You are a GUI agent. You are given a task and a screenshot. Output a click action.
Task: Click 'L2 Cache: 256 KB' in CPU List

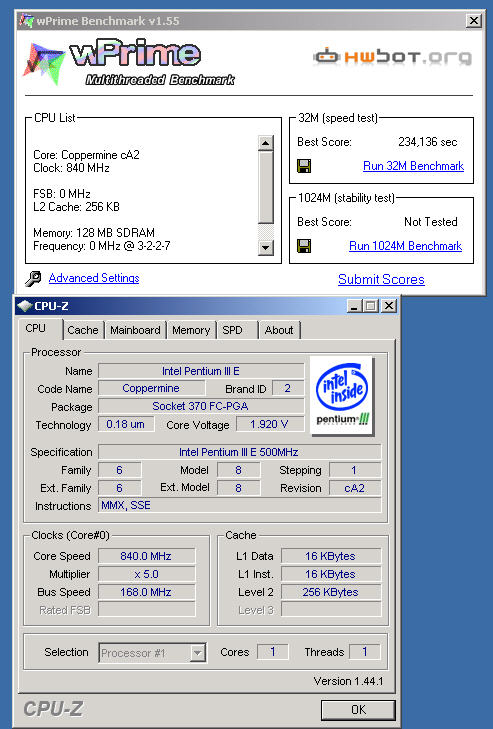76,206
